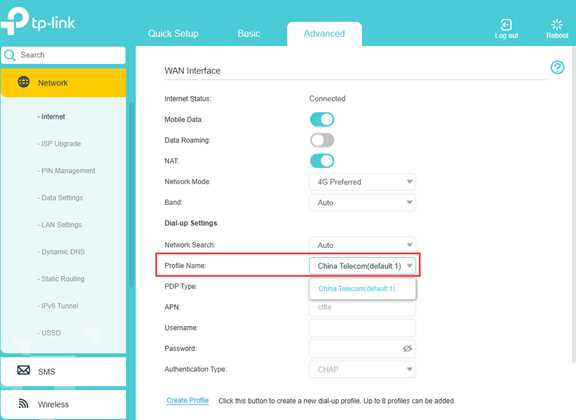Open the Band dropdown

pyautogui.click(x=363, y=202)
